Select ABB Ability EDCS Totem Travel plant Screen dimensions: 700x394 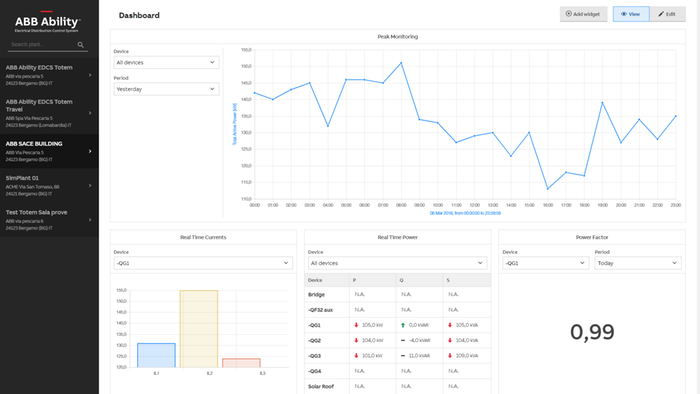click(x=49, y=113)
